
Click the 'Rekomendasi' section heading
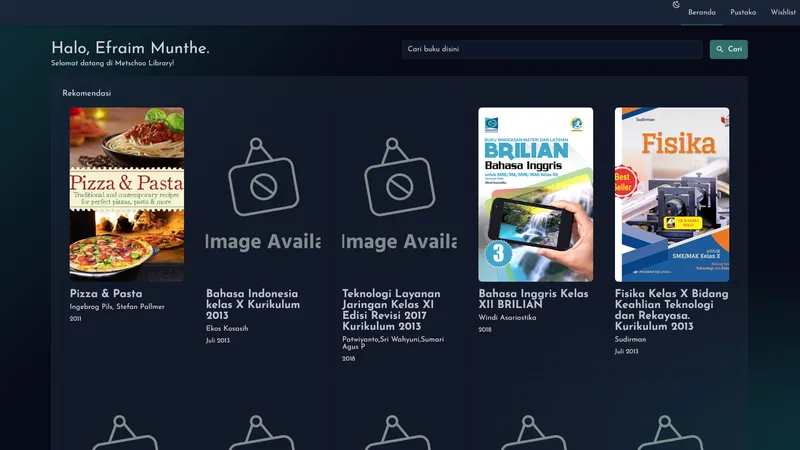[x=87, y=93]
